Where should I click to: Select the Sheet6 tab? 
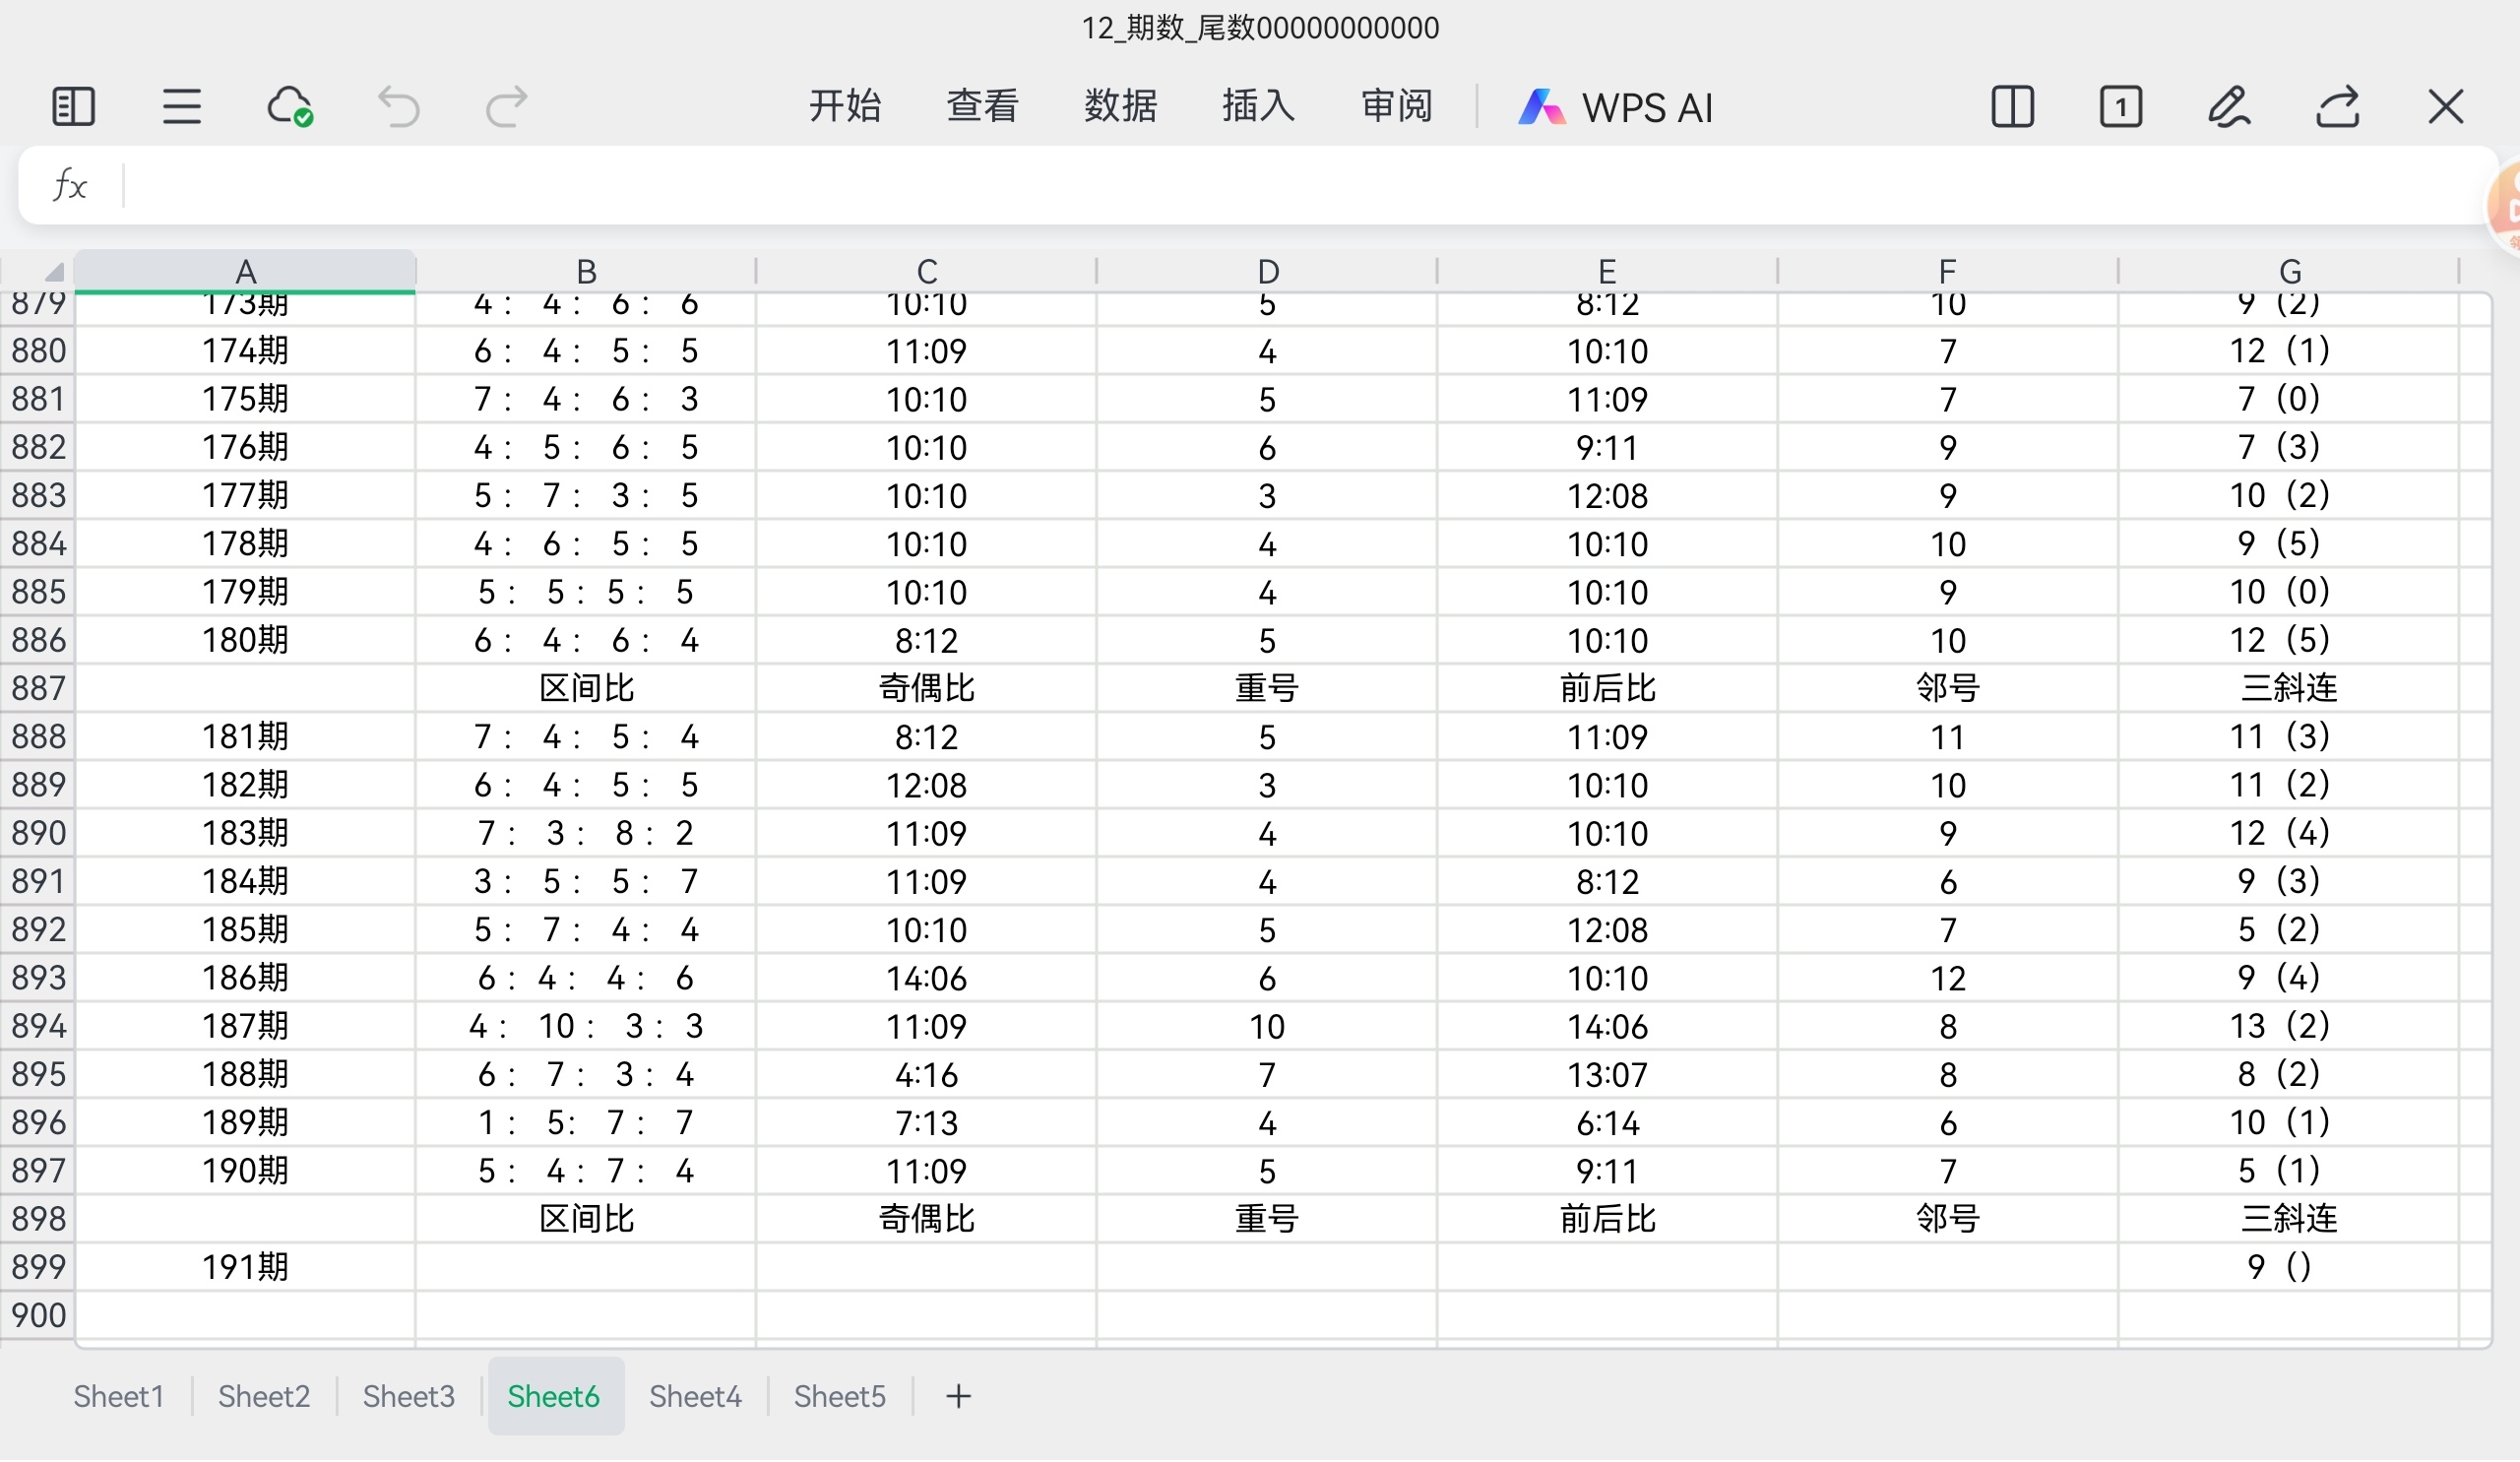coord(554,1397)
